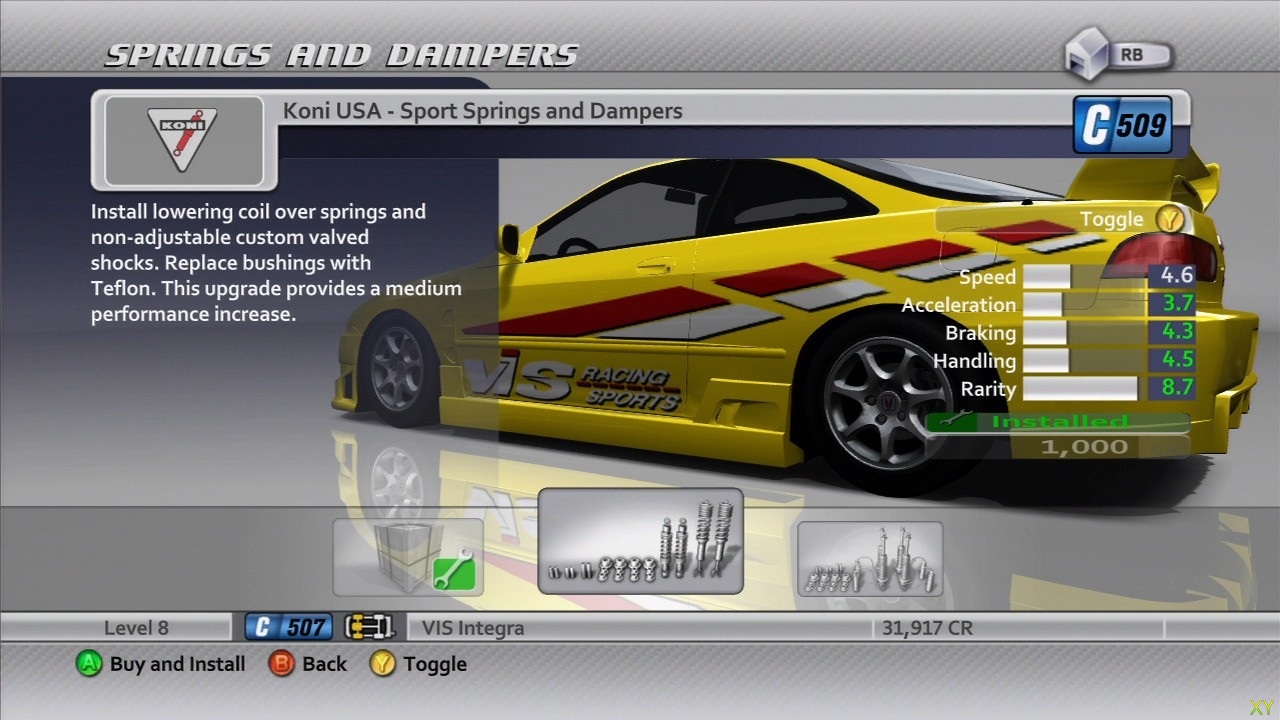Click the Koni USA part title
The height and width of the screenshot is (720, 1280).
[x=482, y=111]
